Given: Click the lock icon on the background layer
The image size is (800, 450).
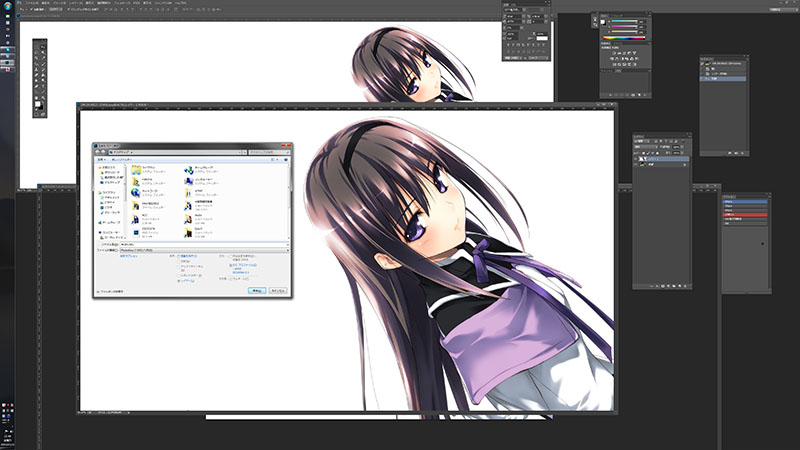Looking at the screenshot, I should [685, 165].
